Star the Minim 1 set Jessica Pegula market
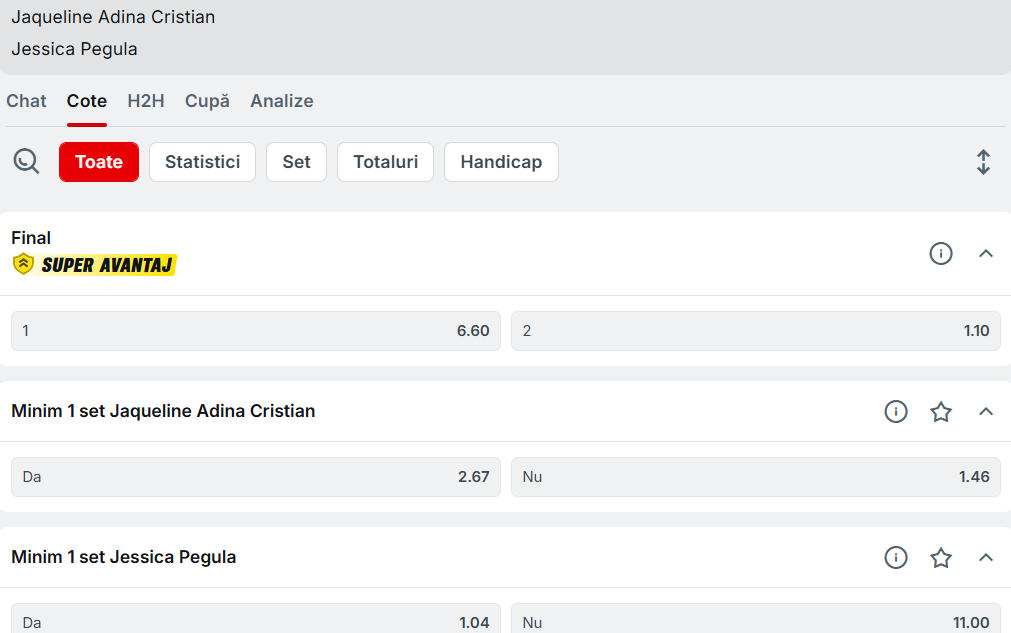This screenshot has height=633, width=1011. pyautogui.click(x=941, y=557)
